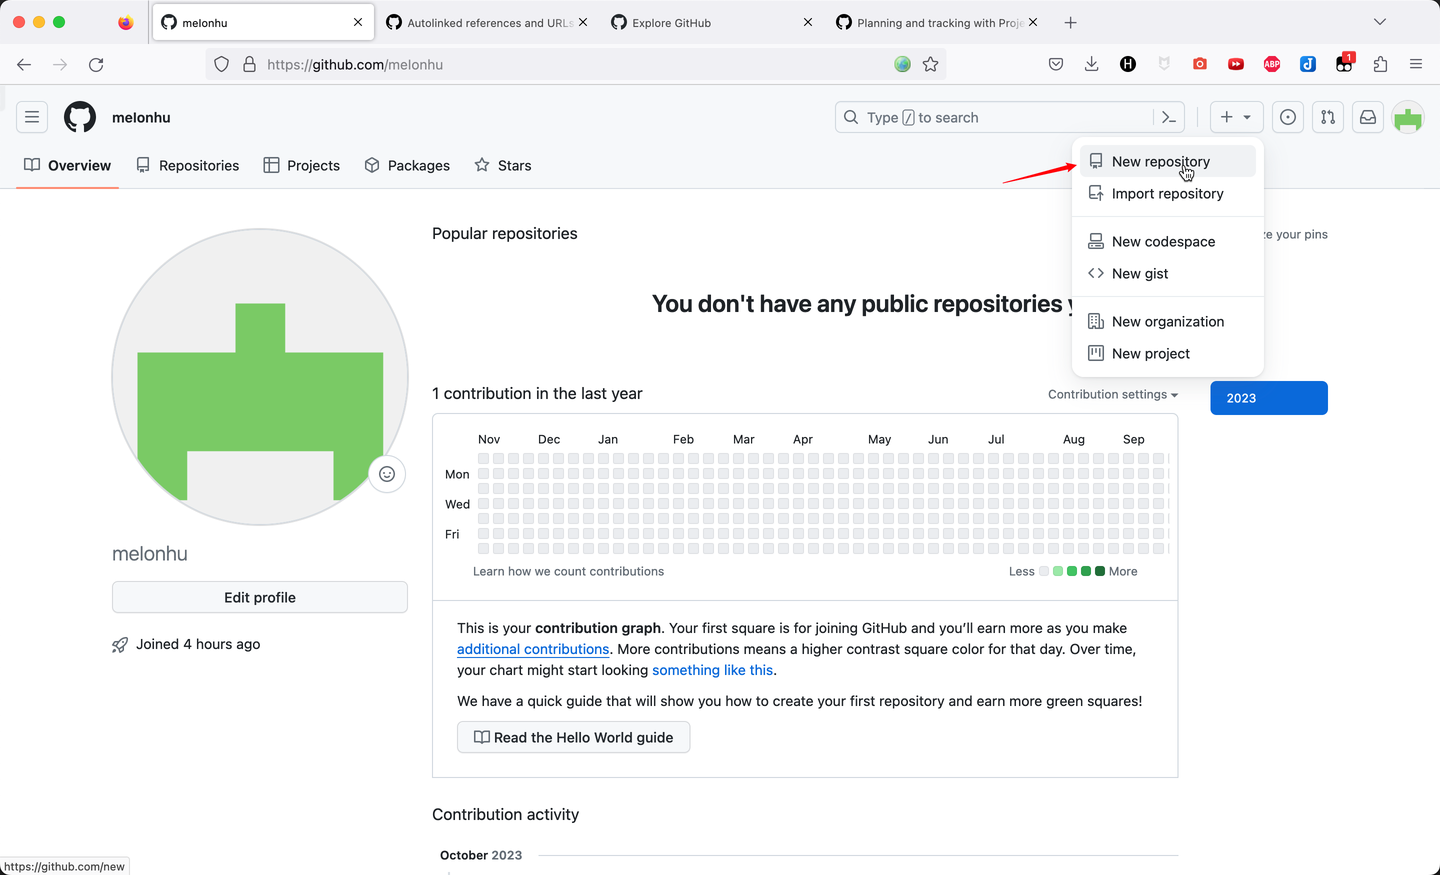Open the Create new plus dropdown
Image resolution: width=1440 pixels, height=875 pixels.
(x=1237, y=117)
